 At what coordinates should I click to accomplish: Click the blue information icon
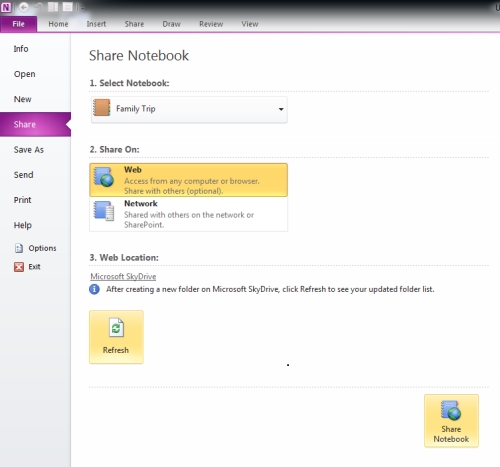94,289
